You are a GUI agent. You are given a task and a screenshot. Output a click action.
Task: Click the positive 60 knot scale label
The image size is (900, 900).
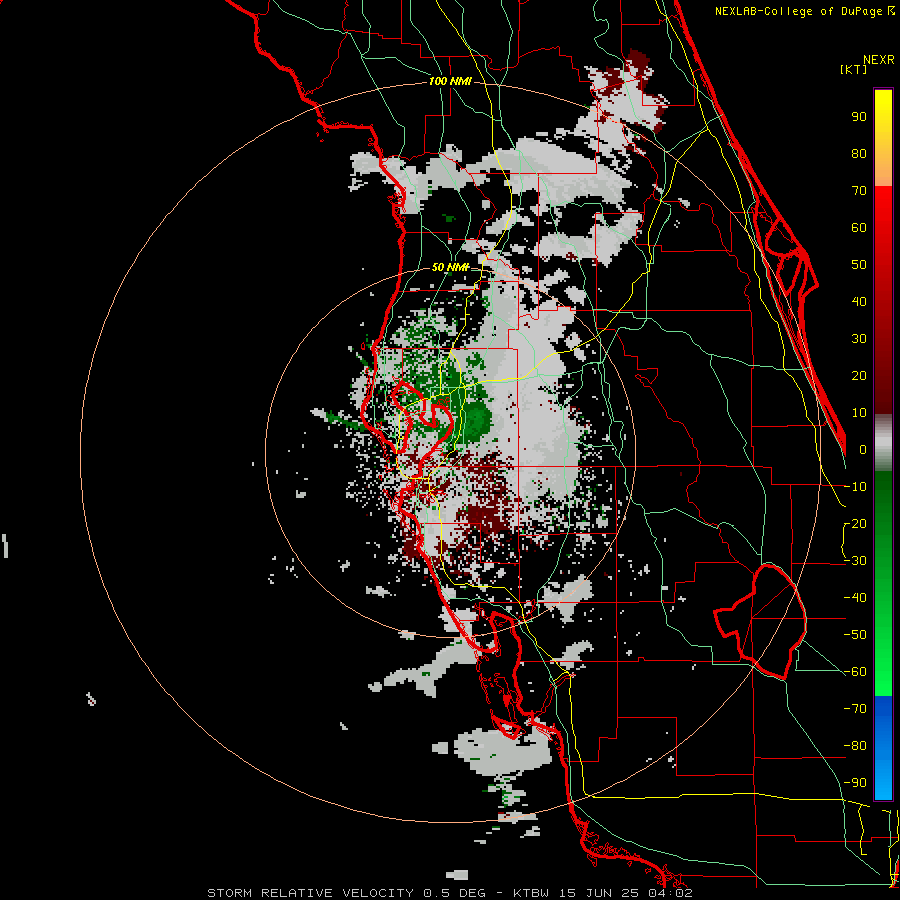pos(859,228)
